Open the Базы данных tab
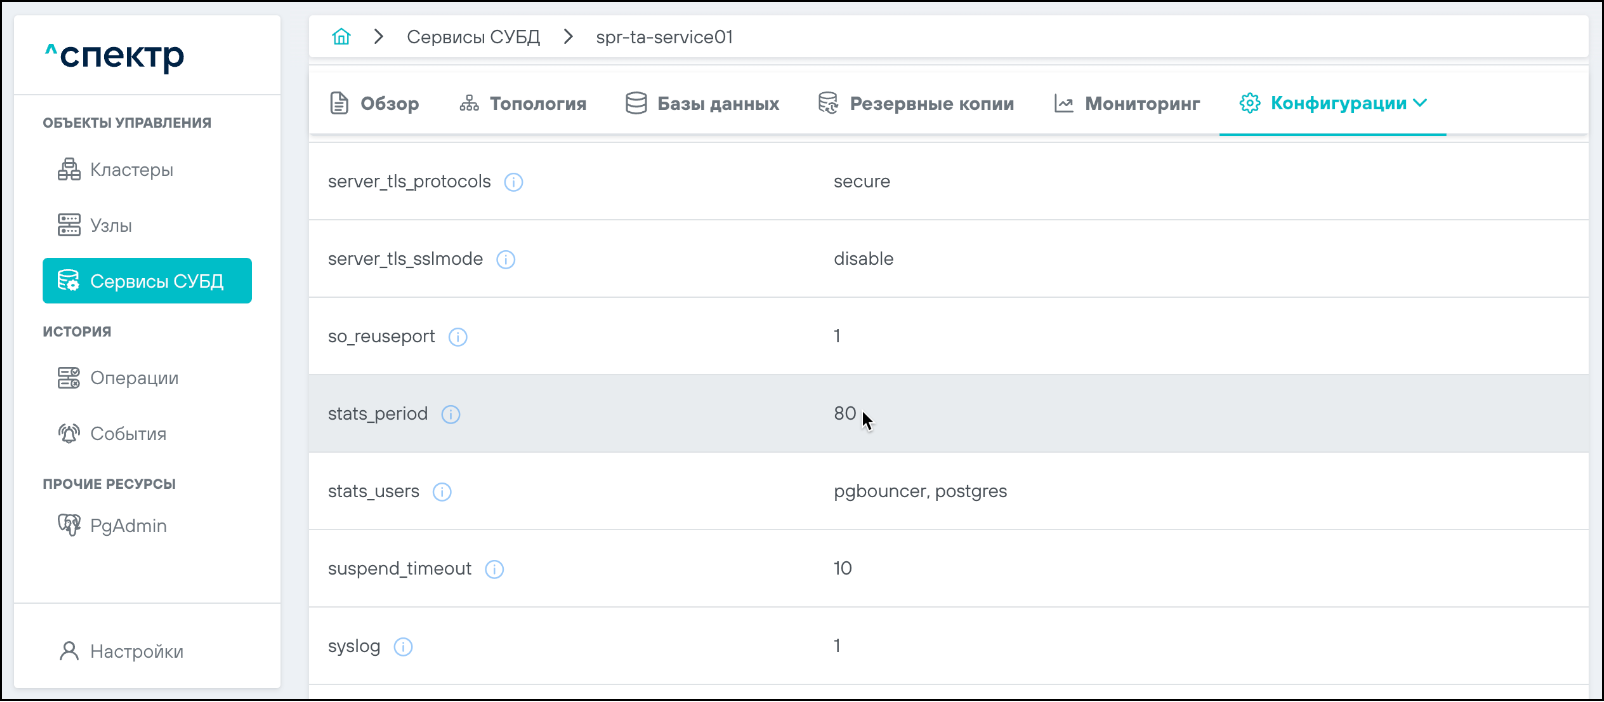Viewport: 1604px width, 702px height. (x=703, y=104)
